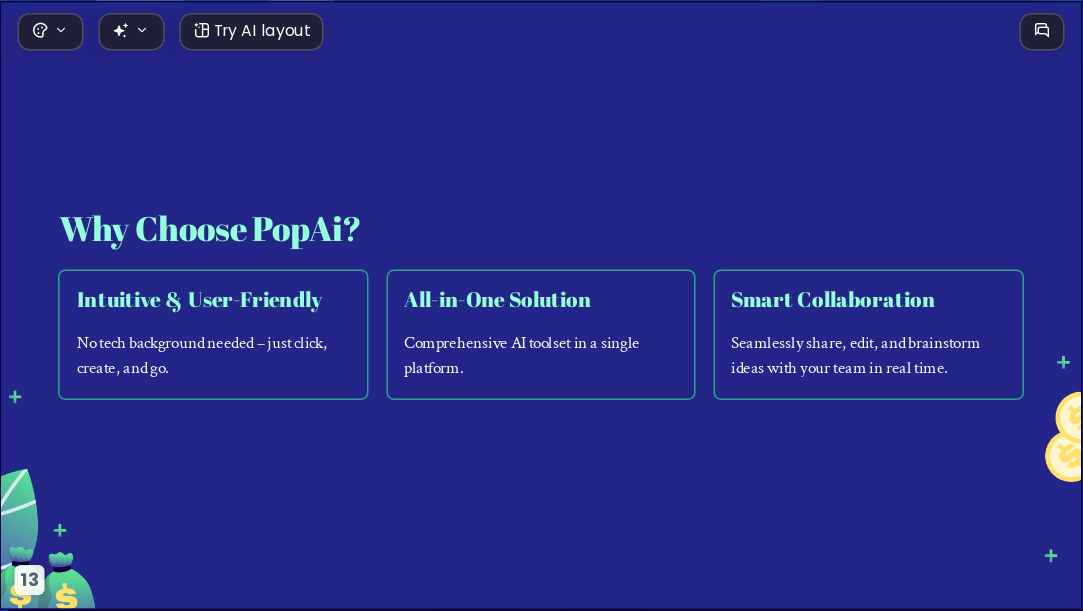Select the 'All-in-One Solution' card title
Viewport: 1083px width, 611px height.
(497, 300)
